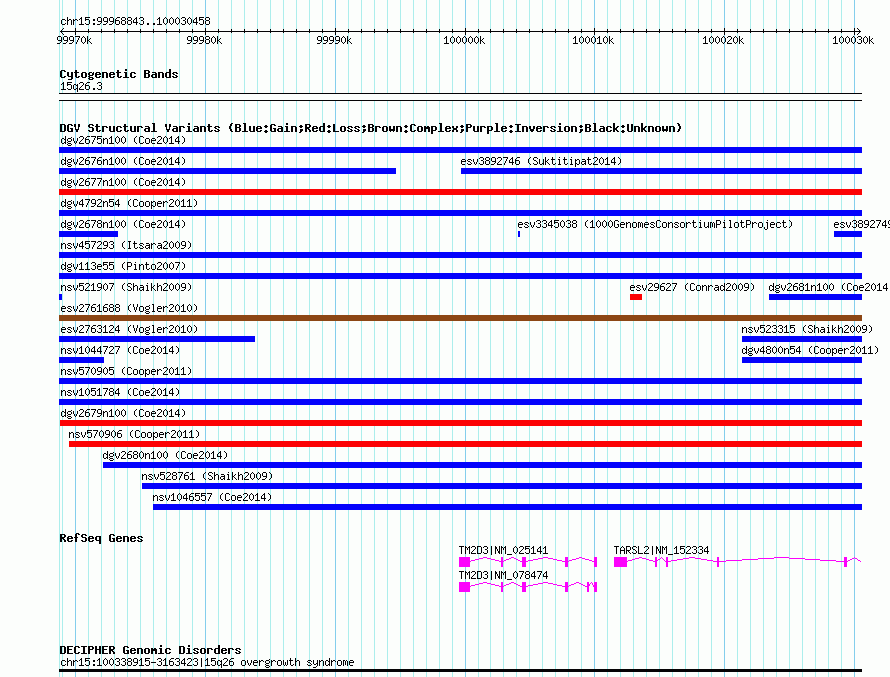
Task: Open the esv3892746 (Suktitipat2014) variant label
Action: (541, 161)
